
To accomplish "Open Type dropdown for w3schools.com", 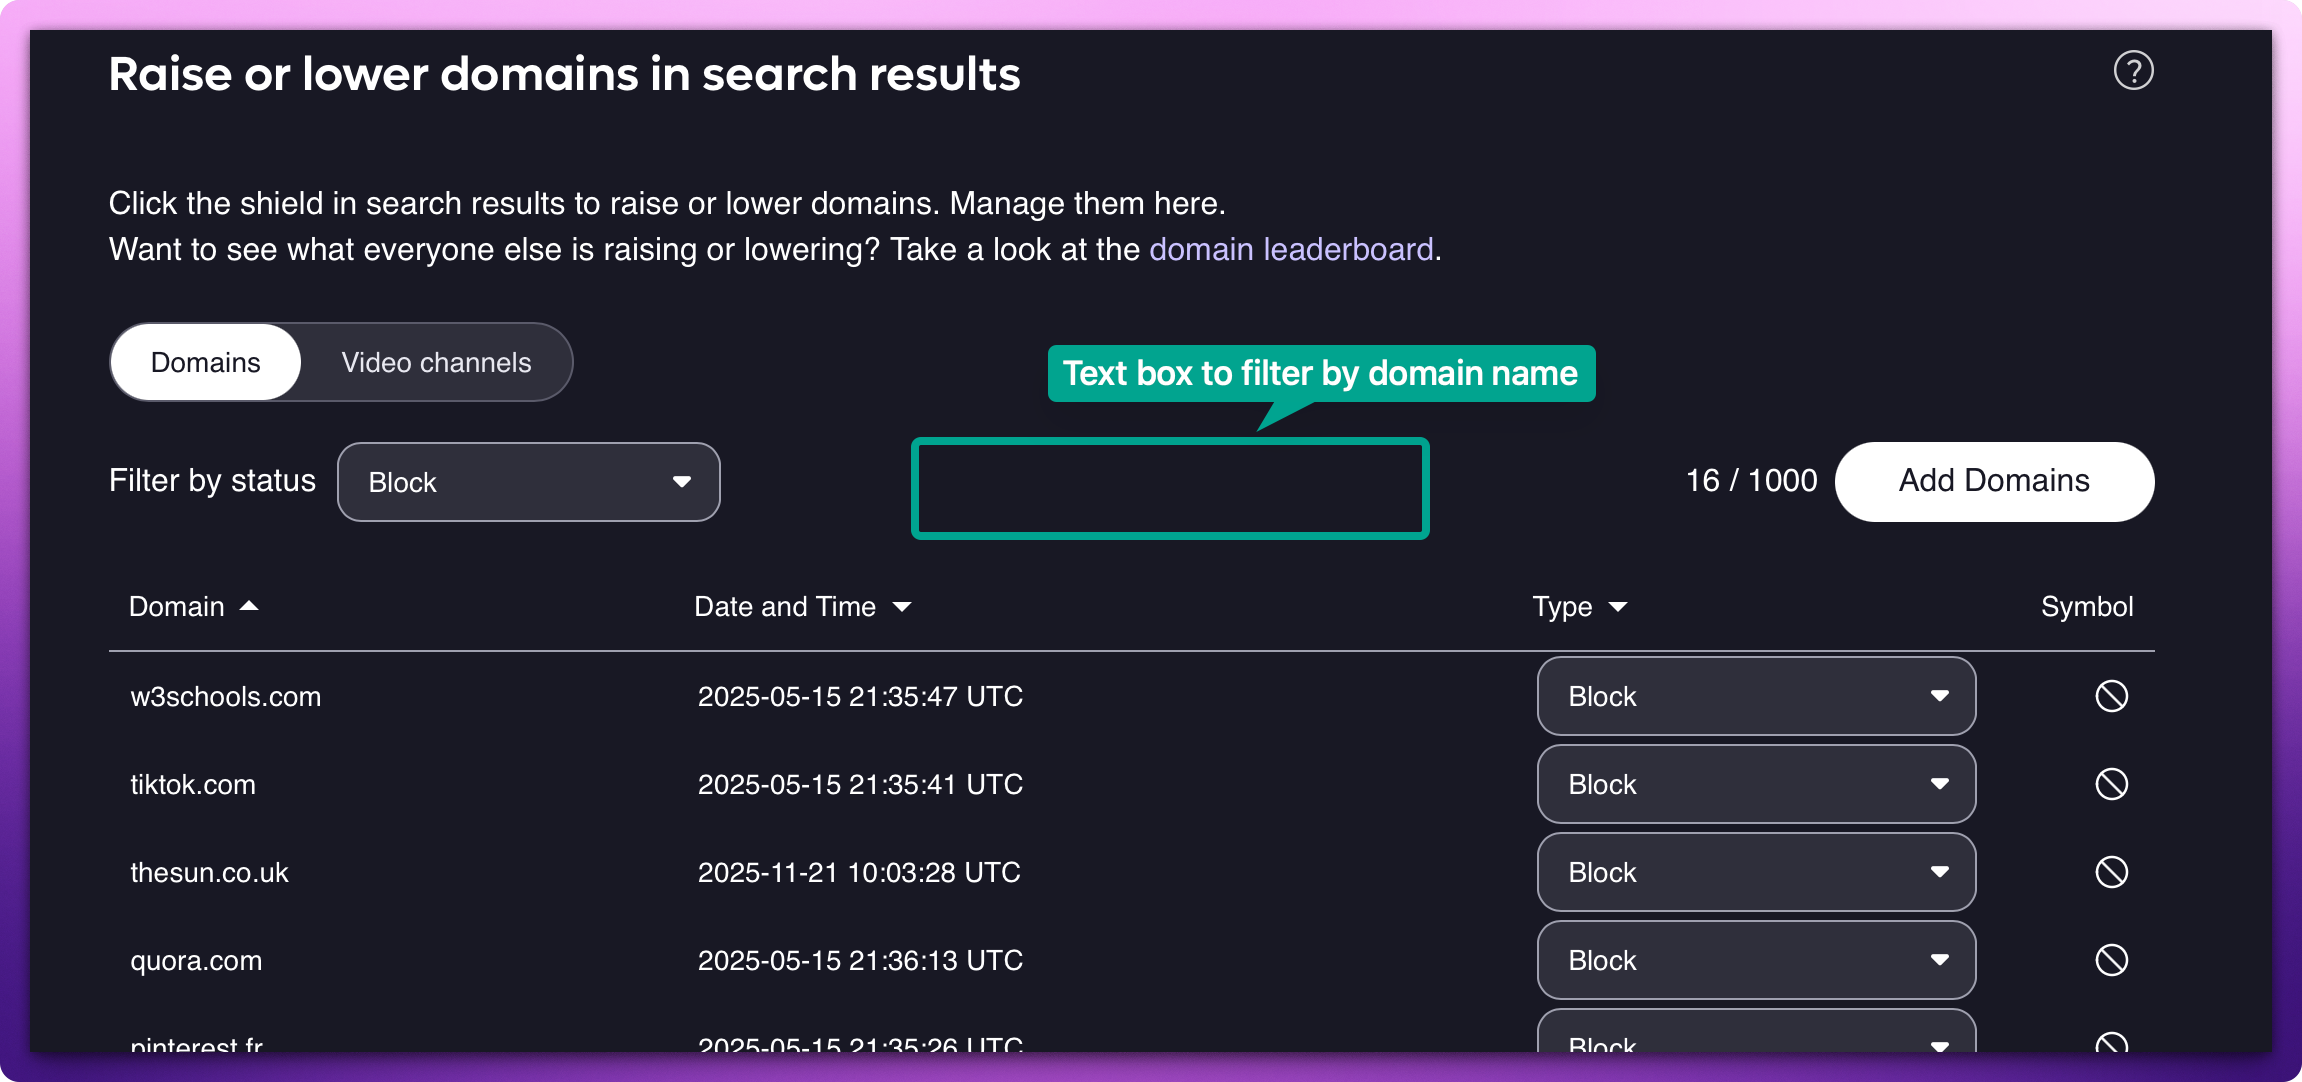I will [1755, 696].
